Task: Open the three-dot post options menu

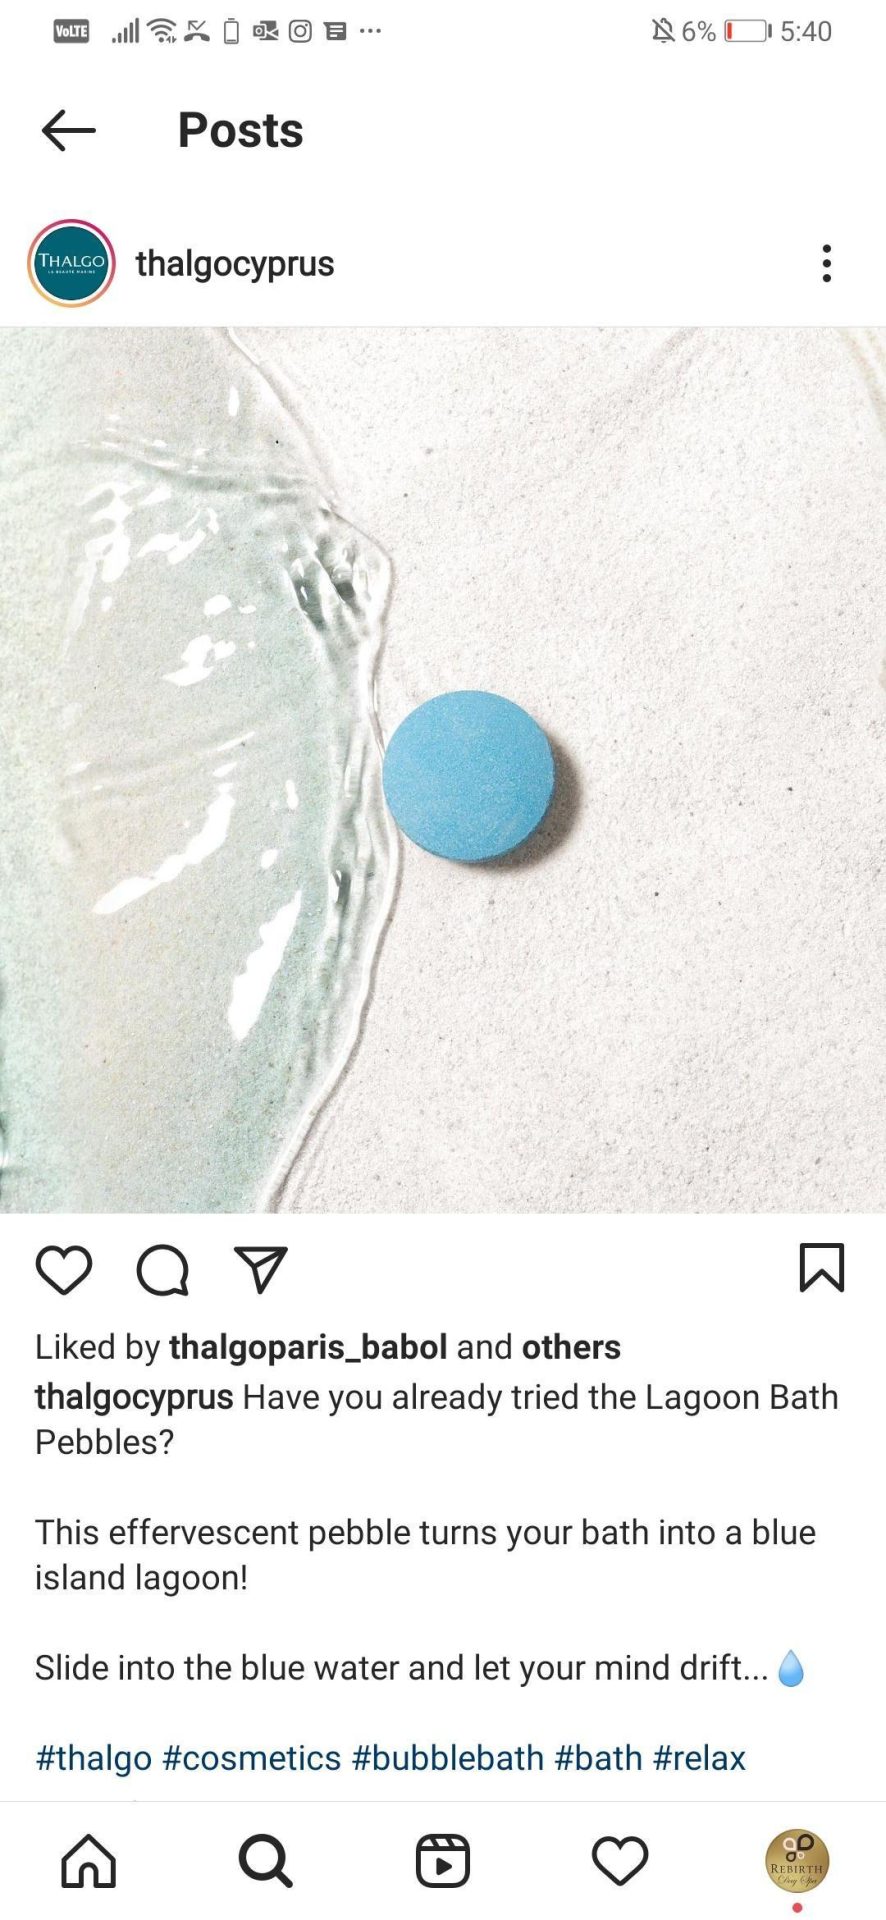Action: pos(826,263)
